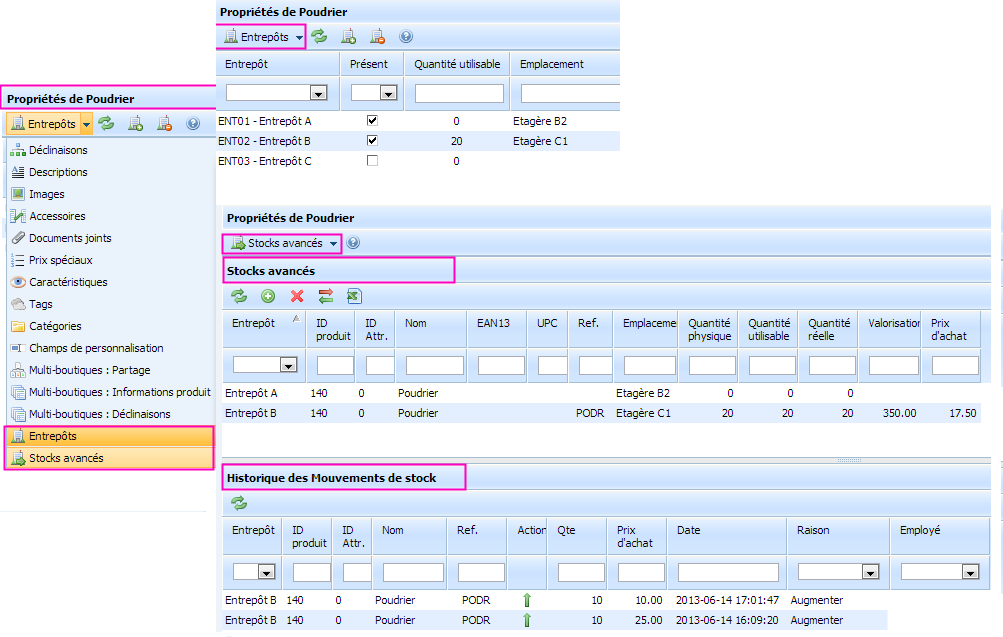This screenshot has width=1003, height=637.
Task: Select Stocks avancés entry in left menu
Action: pyautogui.click(x=109, y=458)
